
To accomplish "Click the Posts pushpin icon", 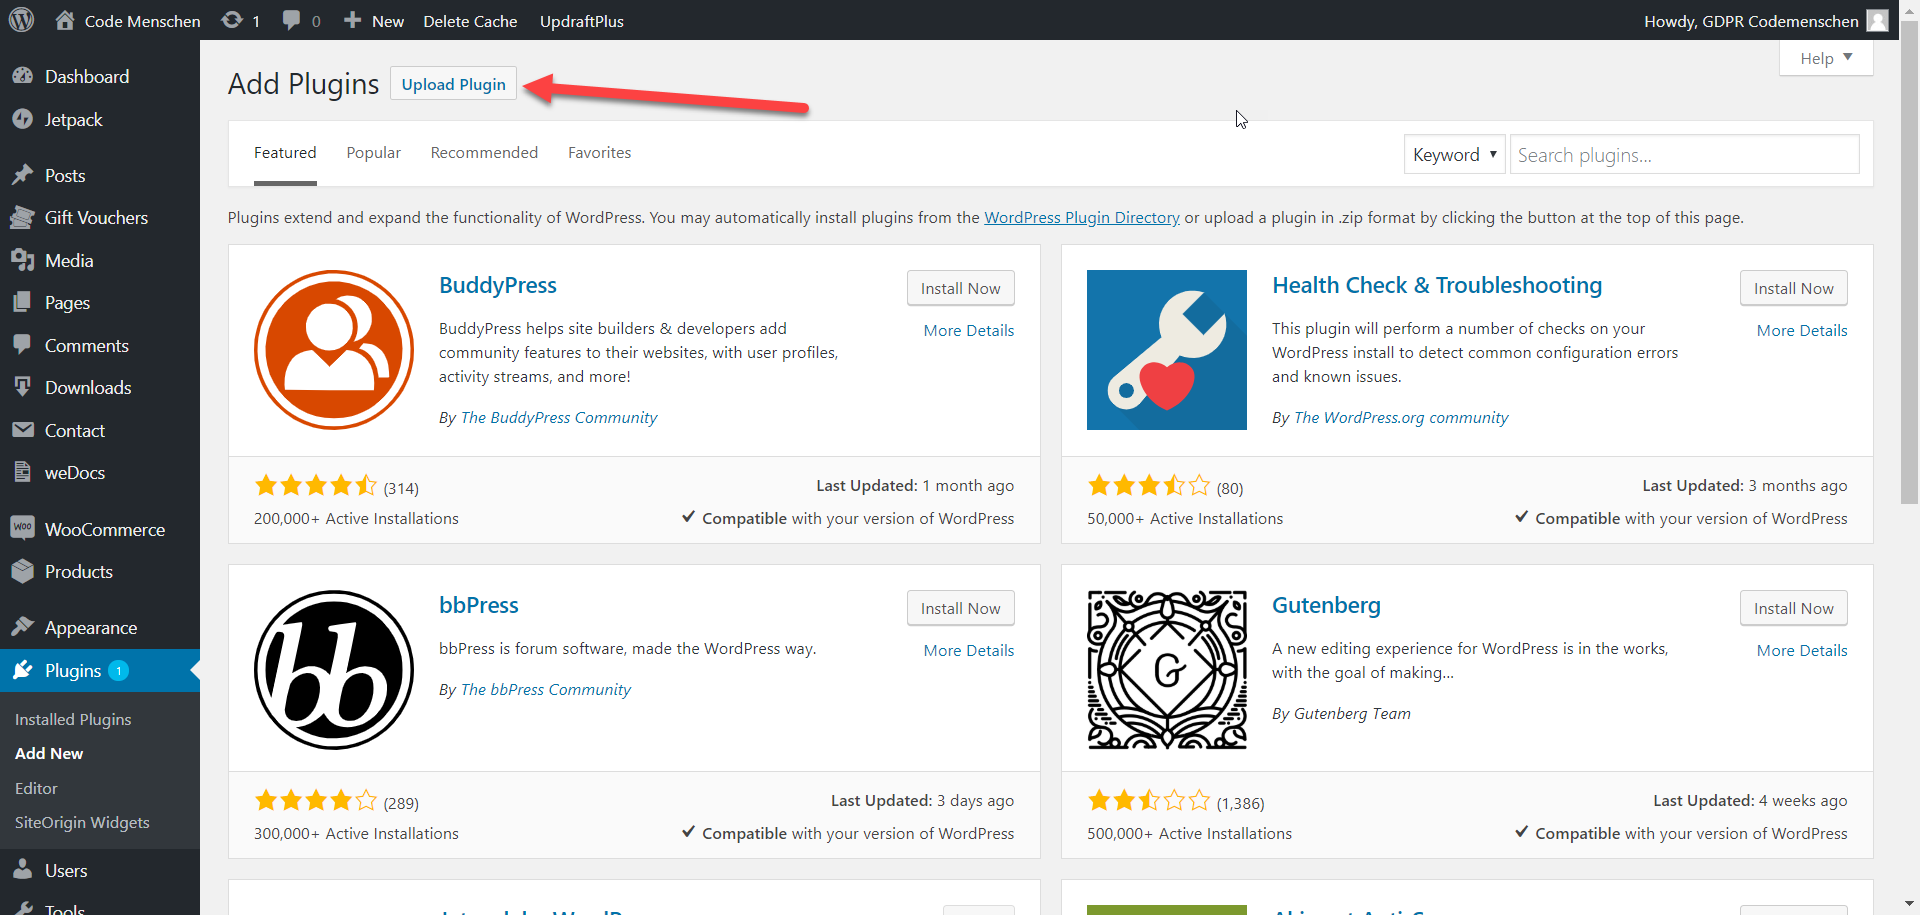I will (22, 175).
